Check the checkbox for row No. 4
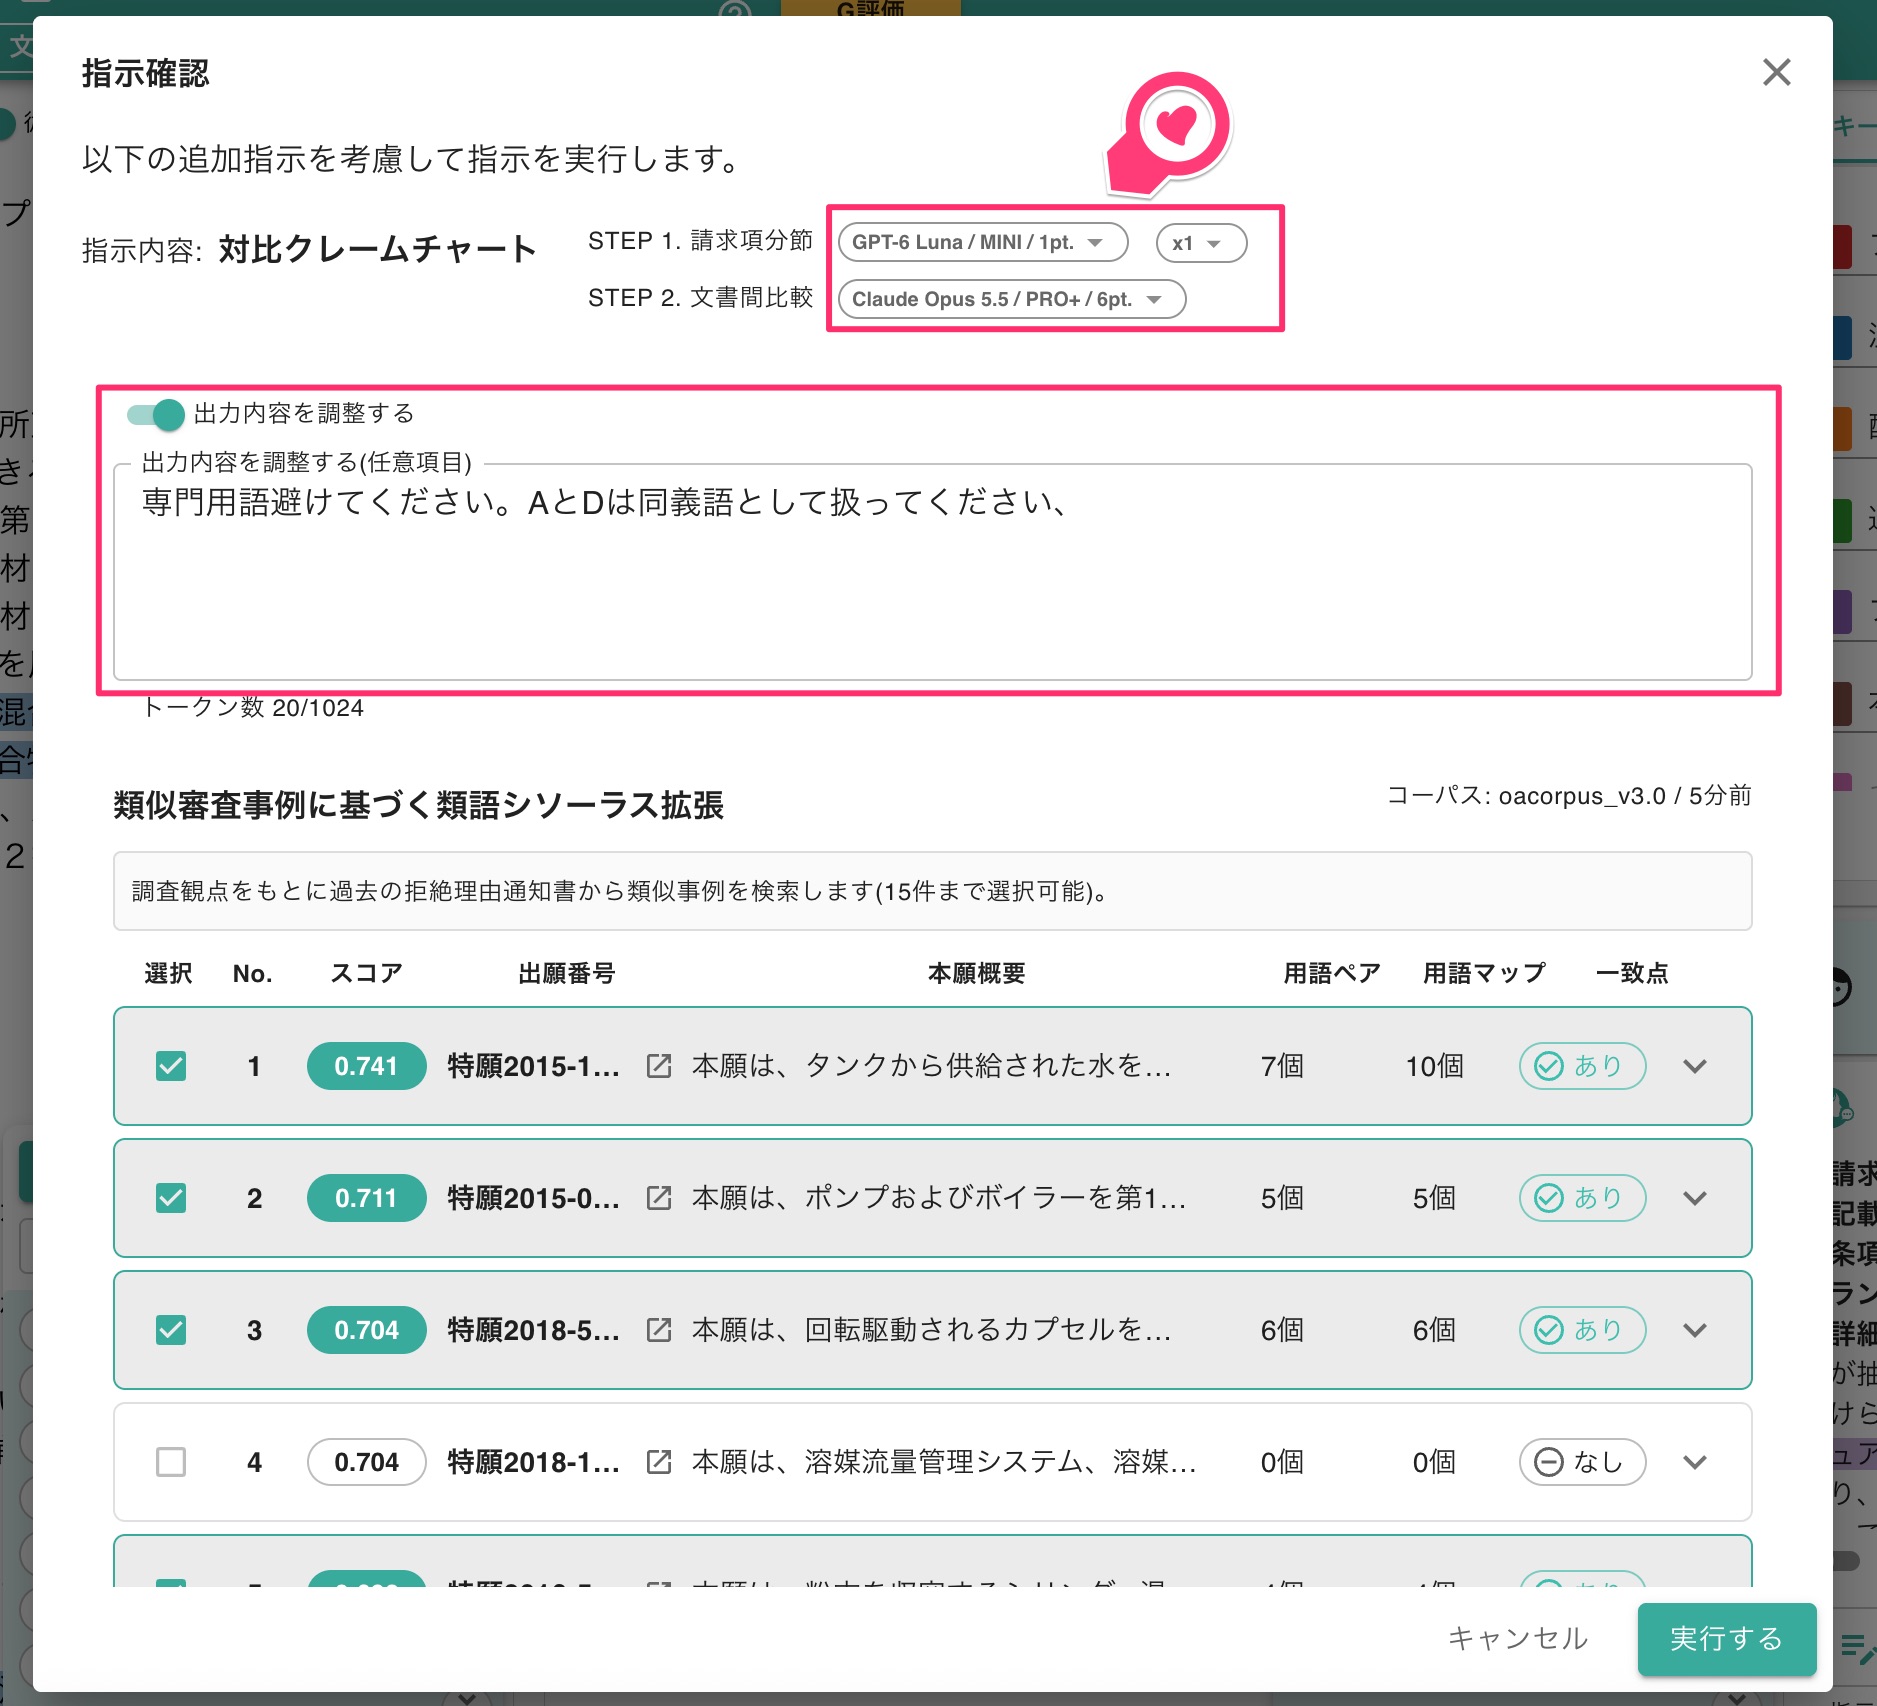 point(171,1462)
